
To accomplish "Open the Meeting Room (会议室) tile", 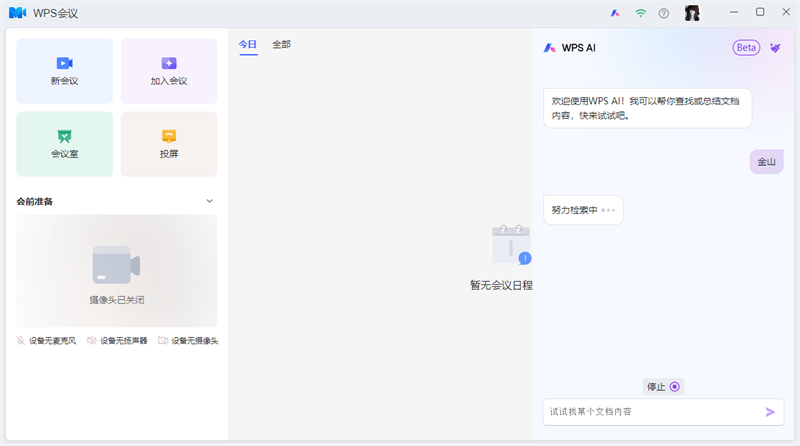I will point(64,144).
